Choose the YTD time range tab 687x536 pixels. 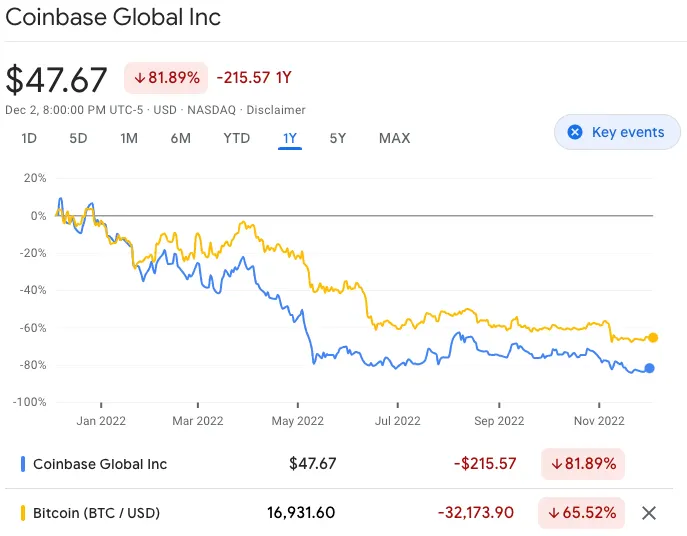tap(236, 138)
